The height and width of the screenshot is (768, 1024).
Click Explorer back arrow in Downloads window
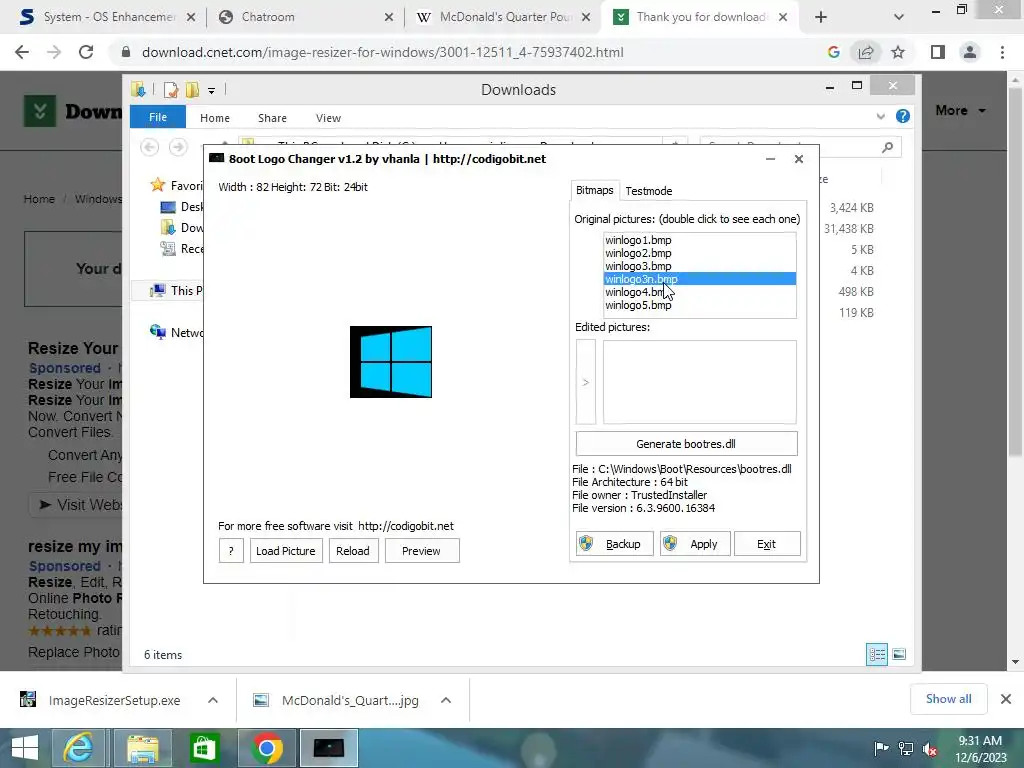(x=150, y=147)
